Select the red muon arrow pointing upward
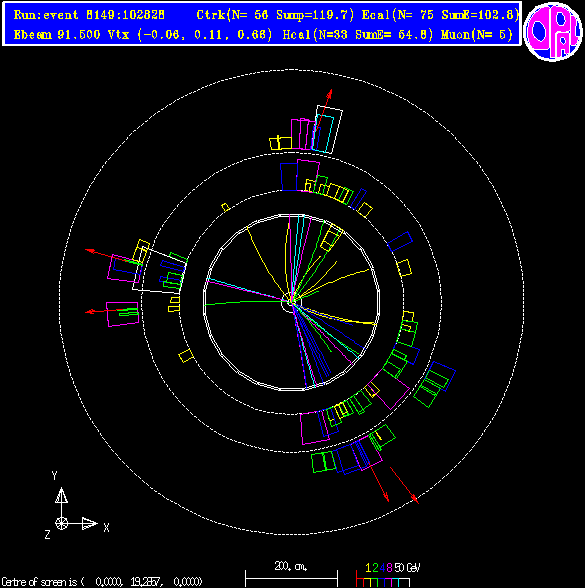Screen dimensions: 585x588 click(323, 110)
